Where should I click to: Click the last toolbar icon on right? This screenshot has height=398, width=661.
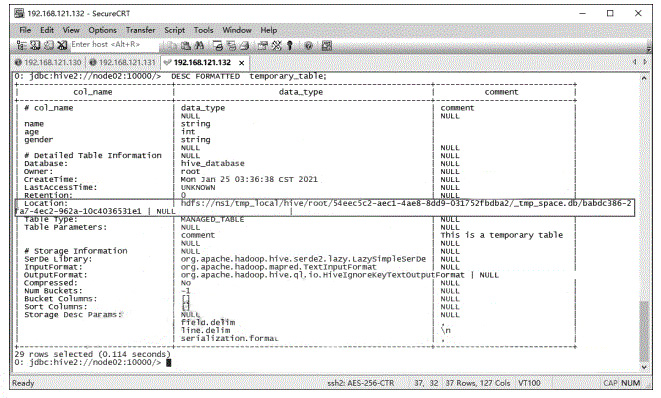click(x=327, y=45)
